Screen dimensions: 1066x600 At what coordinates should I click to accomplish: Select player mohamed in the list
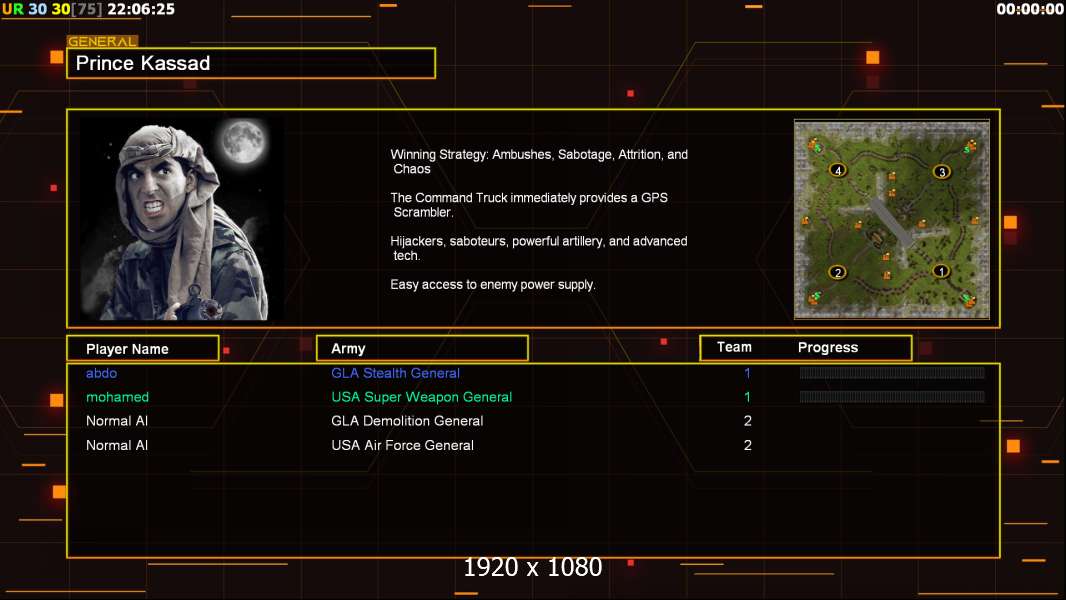[x=117, y=397]
